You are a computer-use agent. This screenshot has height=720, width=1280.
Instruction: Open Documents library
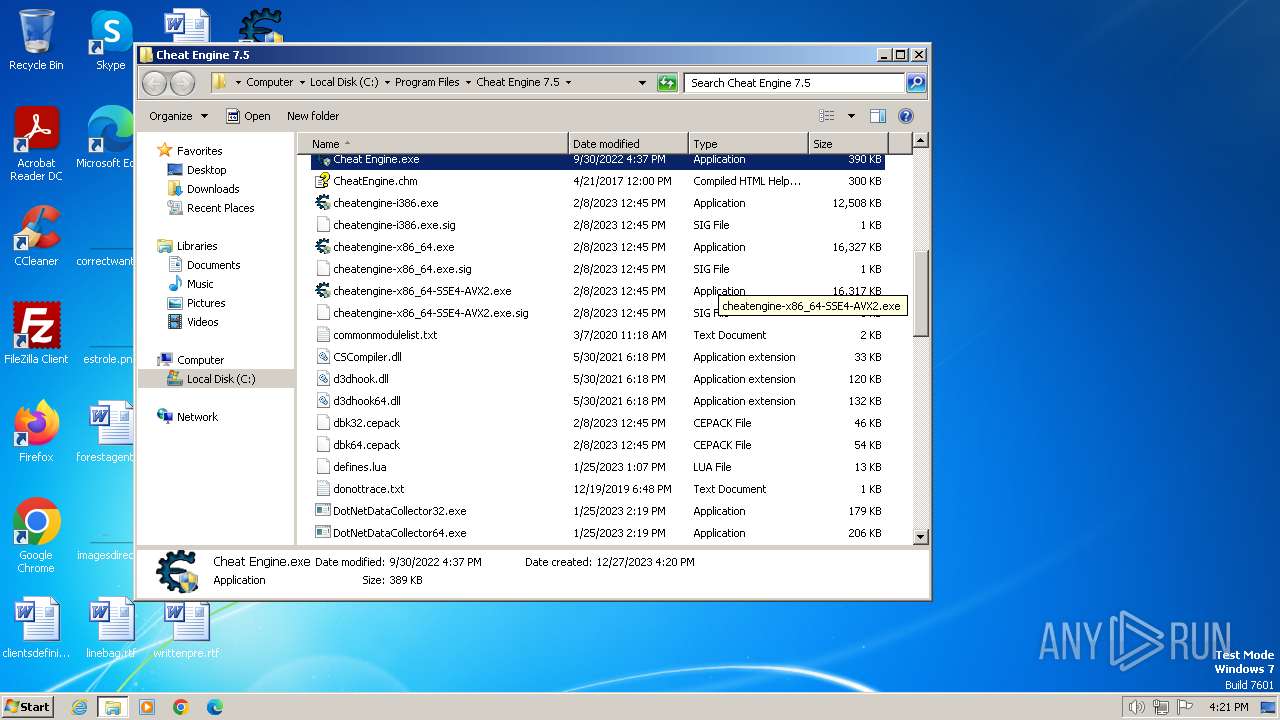[x=213, y=265]
